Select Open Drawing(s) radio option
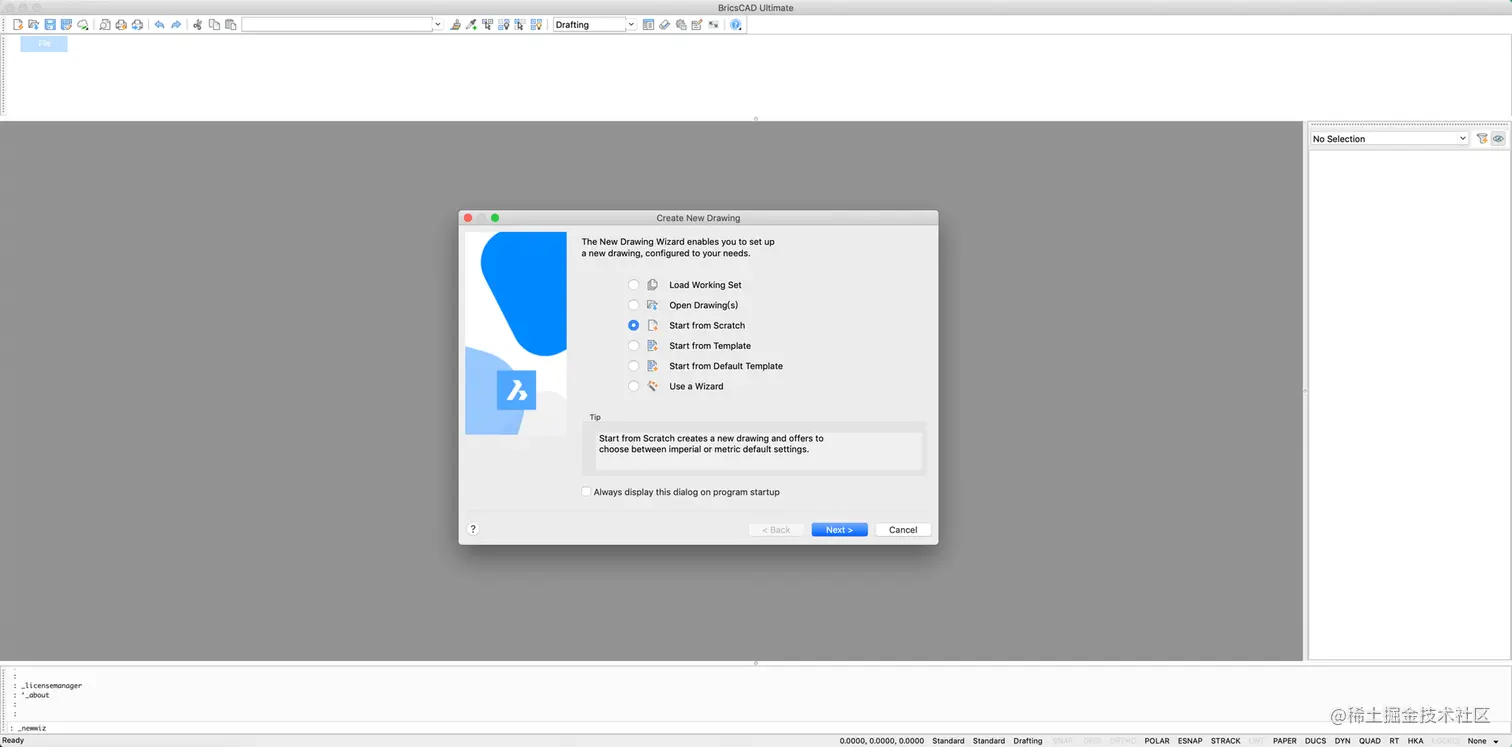Screen dimensions: 1512x747 tap(634, 305)
